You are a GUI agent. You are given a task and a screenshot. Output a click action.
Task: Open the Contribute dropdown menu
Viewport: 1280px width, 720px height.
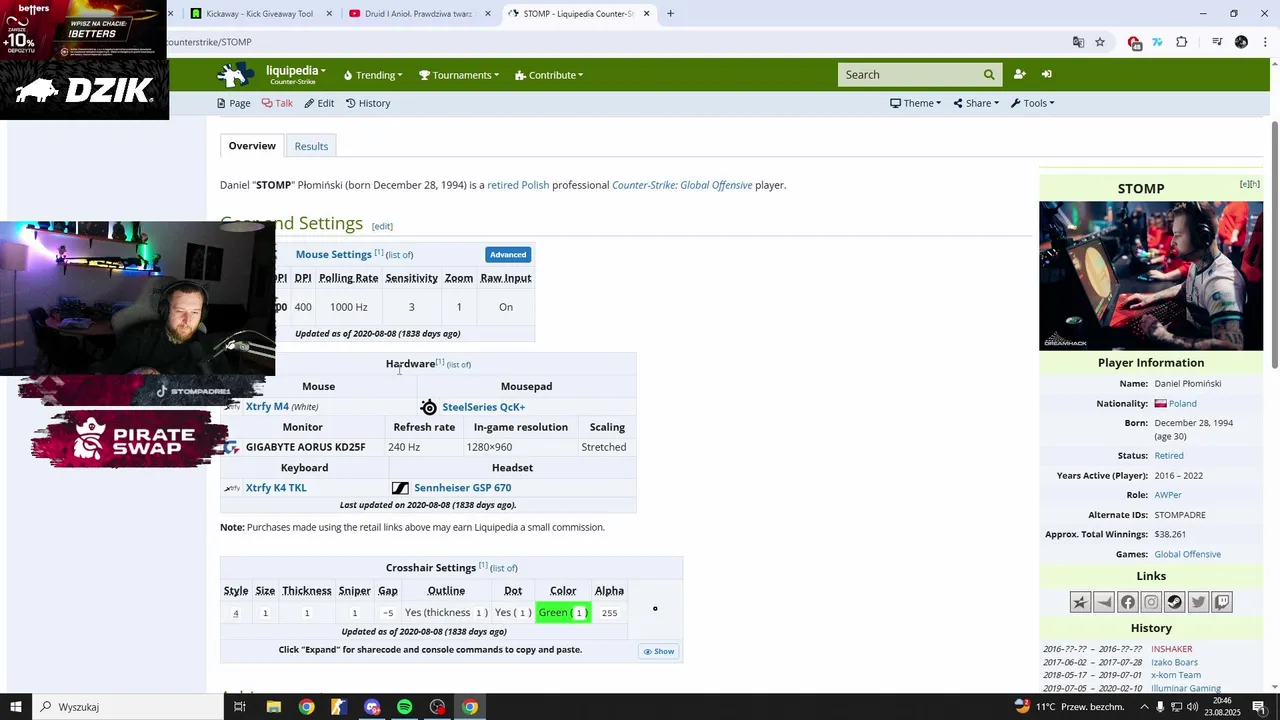click(549, 75)
